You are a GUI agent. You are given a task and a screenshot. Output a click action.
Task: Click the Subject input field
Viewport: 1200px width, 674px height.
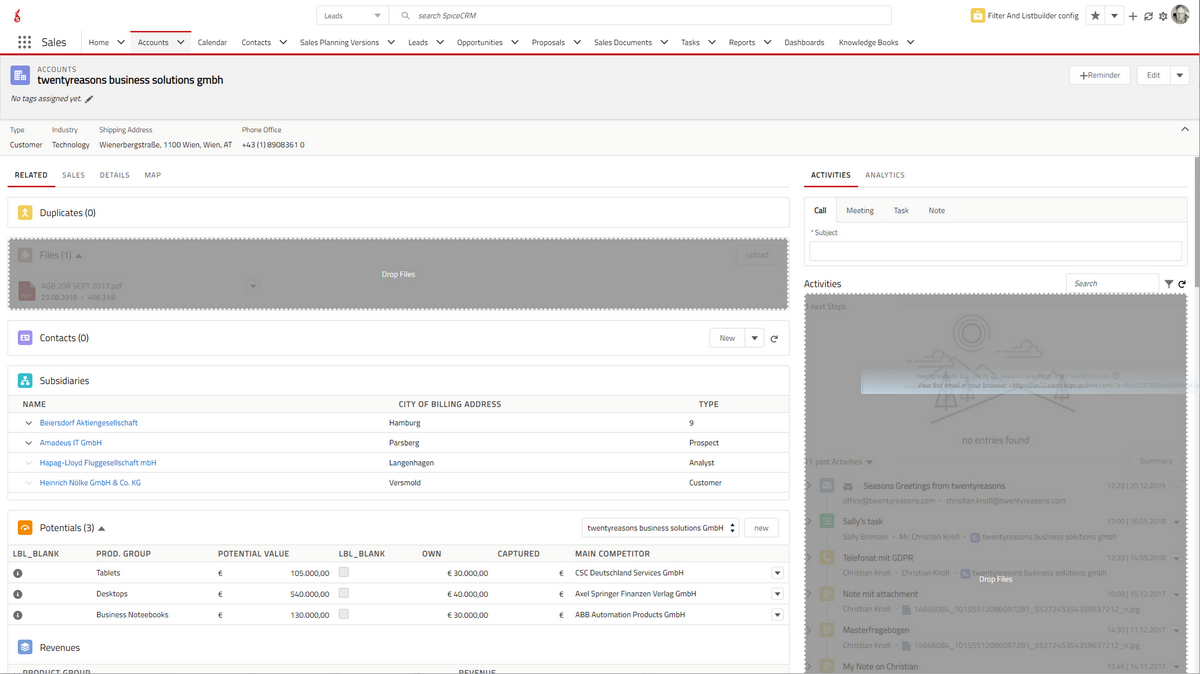tap(995, 251)
